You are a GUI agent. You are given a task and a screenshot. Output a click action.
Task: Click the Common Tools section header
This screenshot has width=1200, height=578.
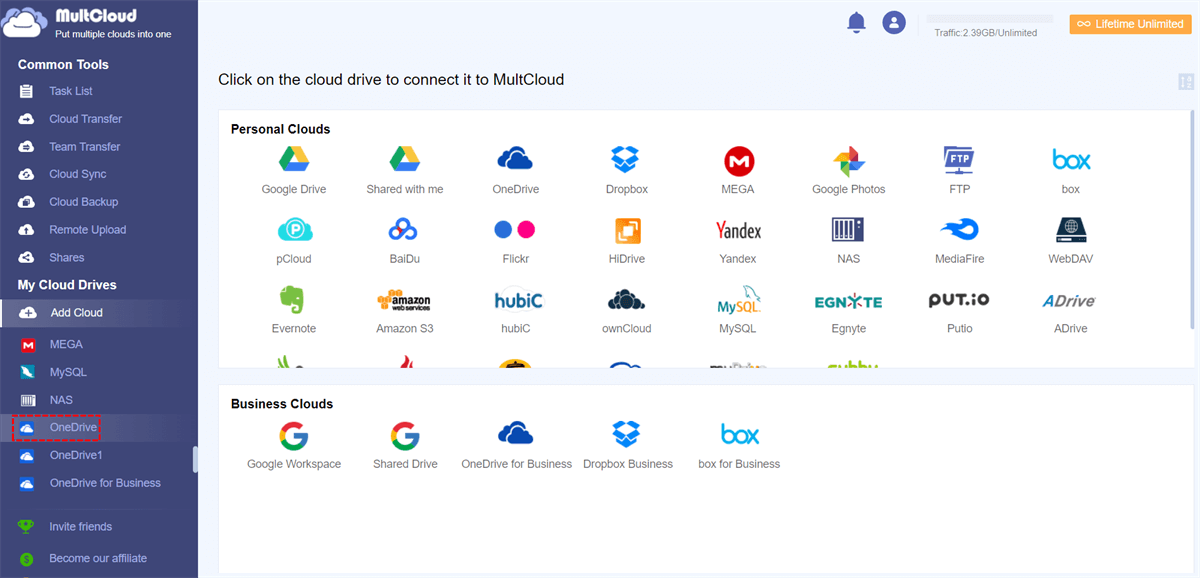click(x=63, y=65)
